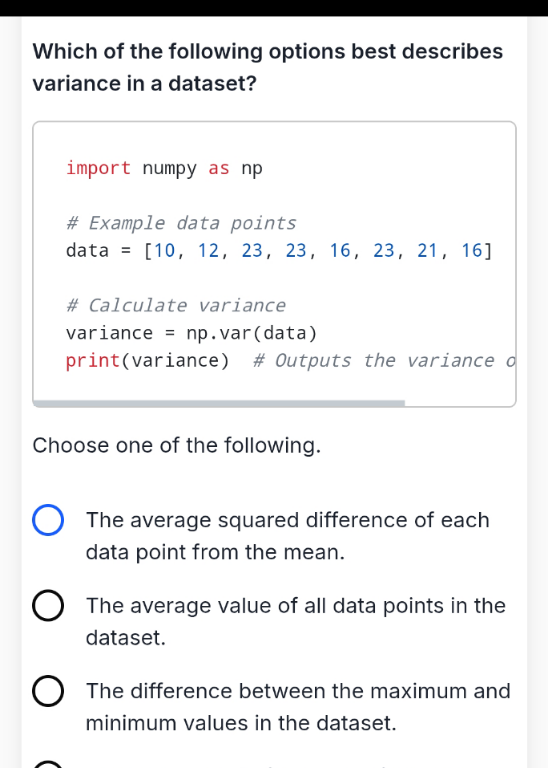Click the text "data point from the mean."
Image resolution: width=548 pixels, height=768 pixels.
click(x=215, y=552)
